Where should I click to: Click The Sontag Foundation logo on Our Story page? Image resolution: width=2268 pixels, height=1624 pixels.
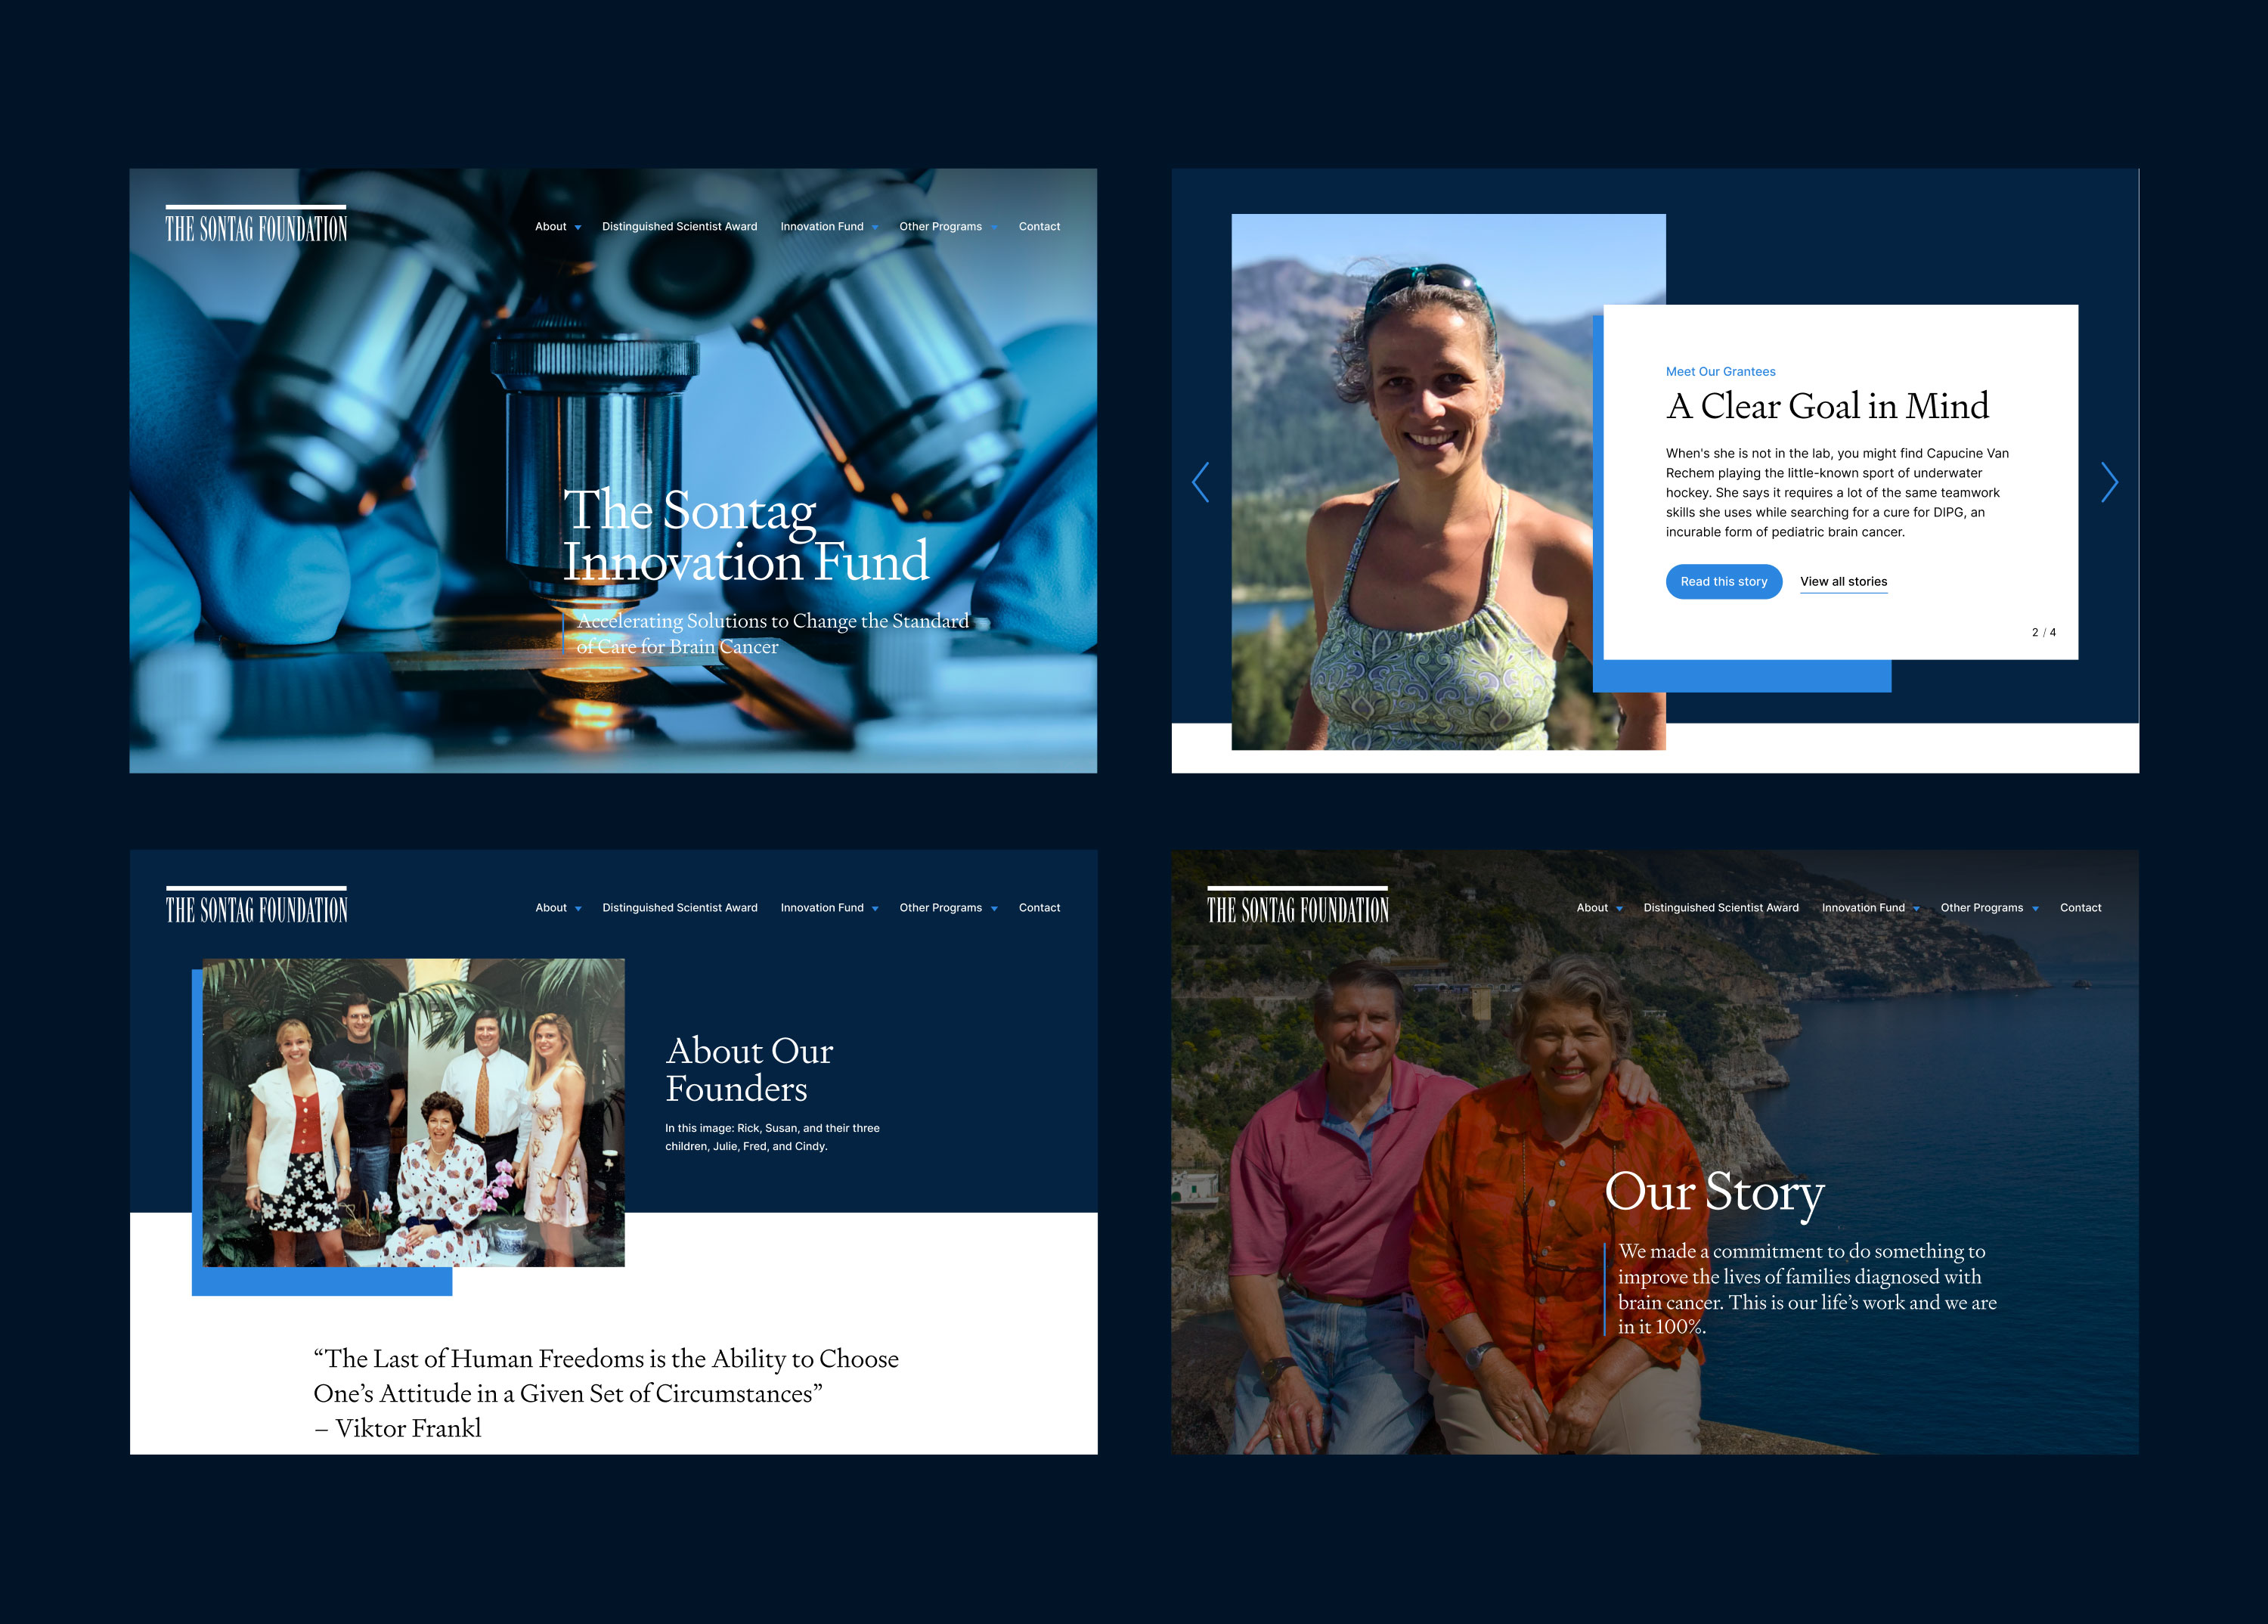(1297, 905)
